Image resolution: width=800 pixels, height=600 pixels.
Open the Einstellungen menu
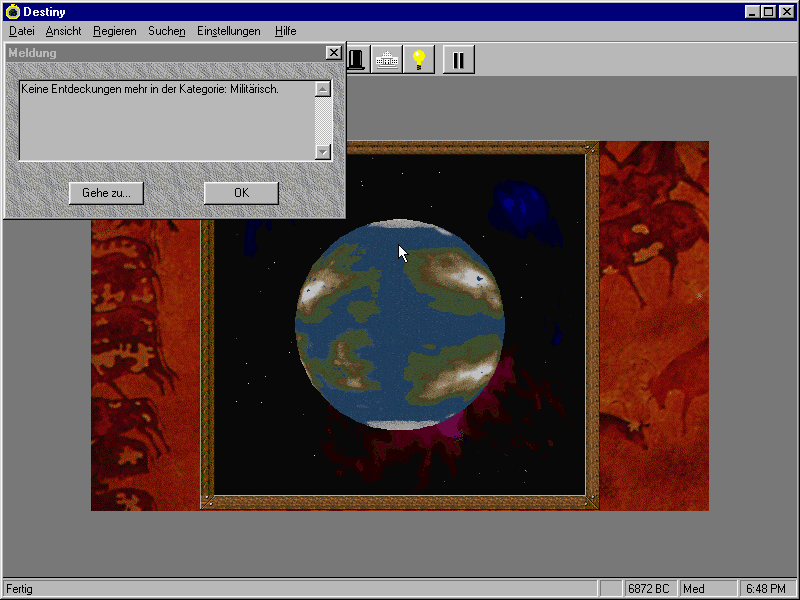(x=229, y=31)
